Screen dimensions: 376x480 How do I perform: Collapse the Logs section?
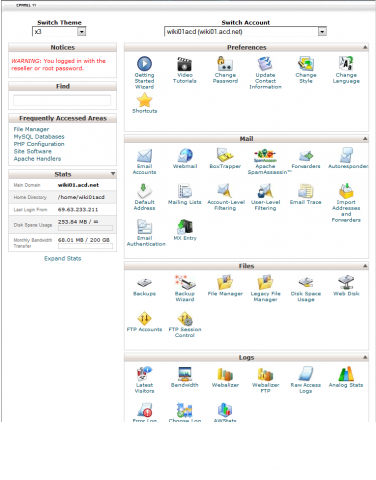365,357
